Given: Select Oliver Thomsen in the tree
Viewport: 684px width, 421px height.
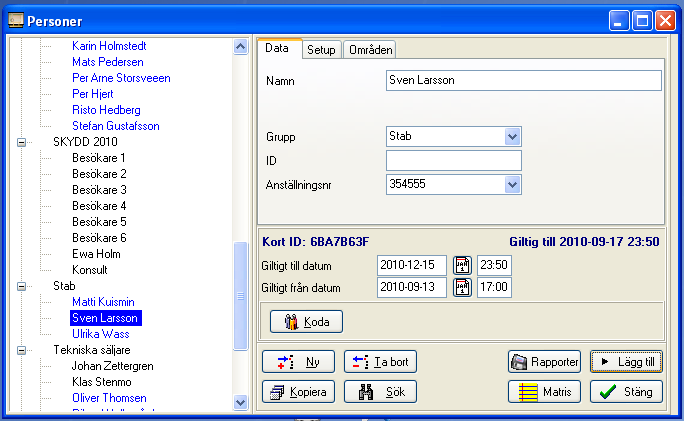Looking at the screenshot, I should (109, 398).
